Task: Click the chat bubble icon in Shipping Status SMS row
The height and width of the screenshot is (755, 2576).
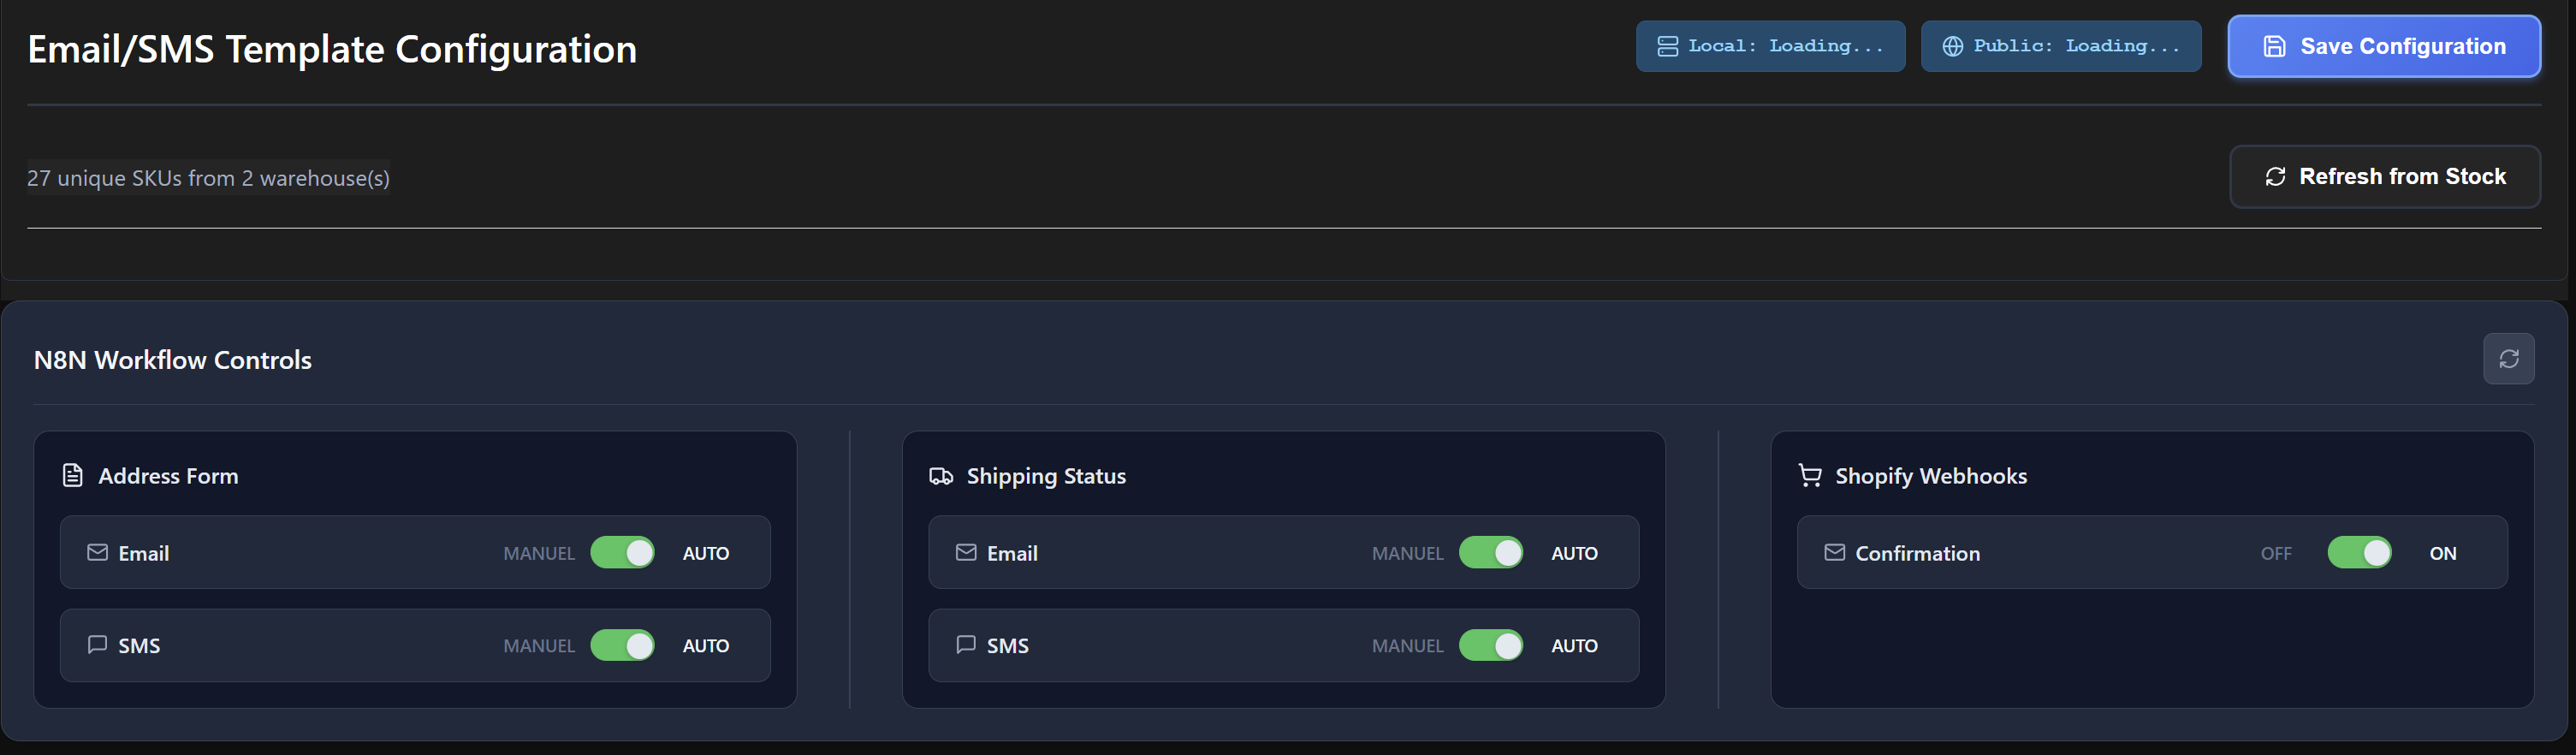Action: tap(965, 644)
